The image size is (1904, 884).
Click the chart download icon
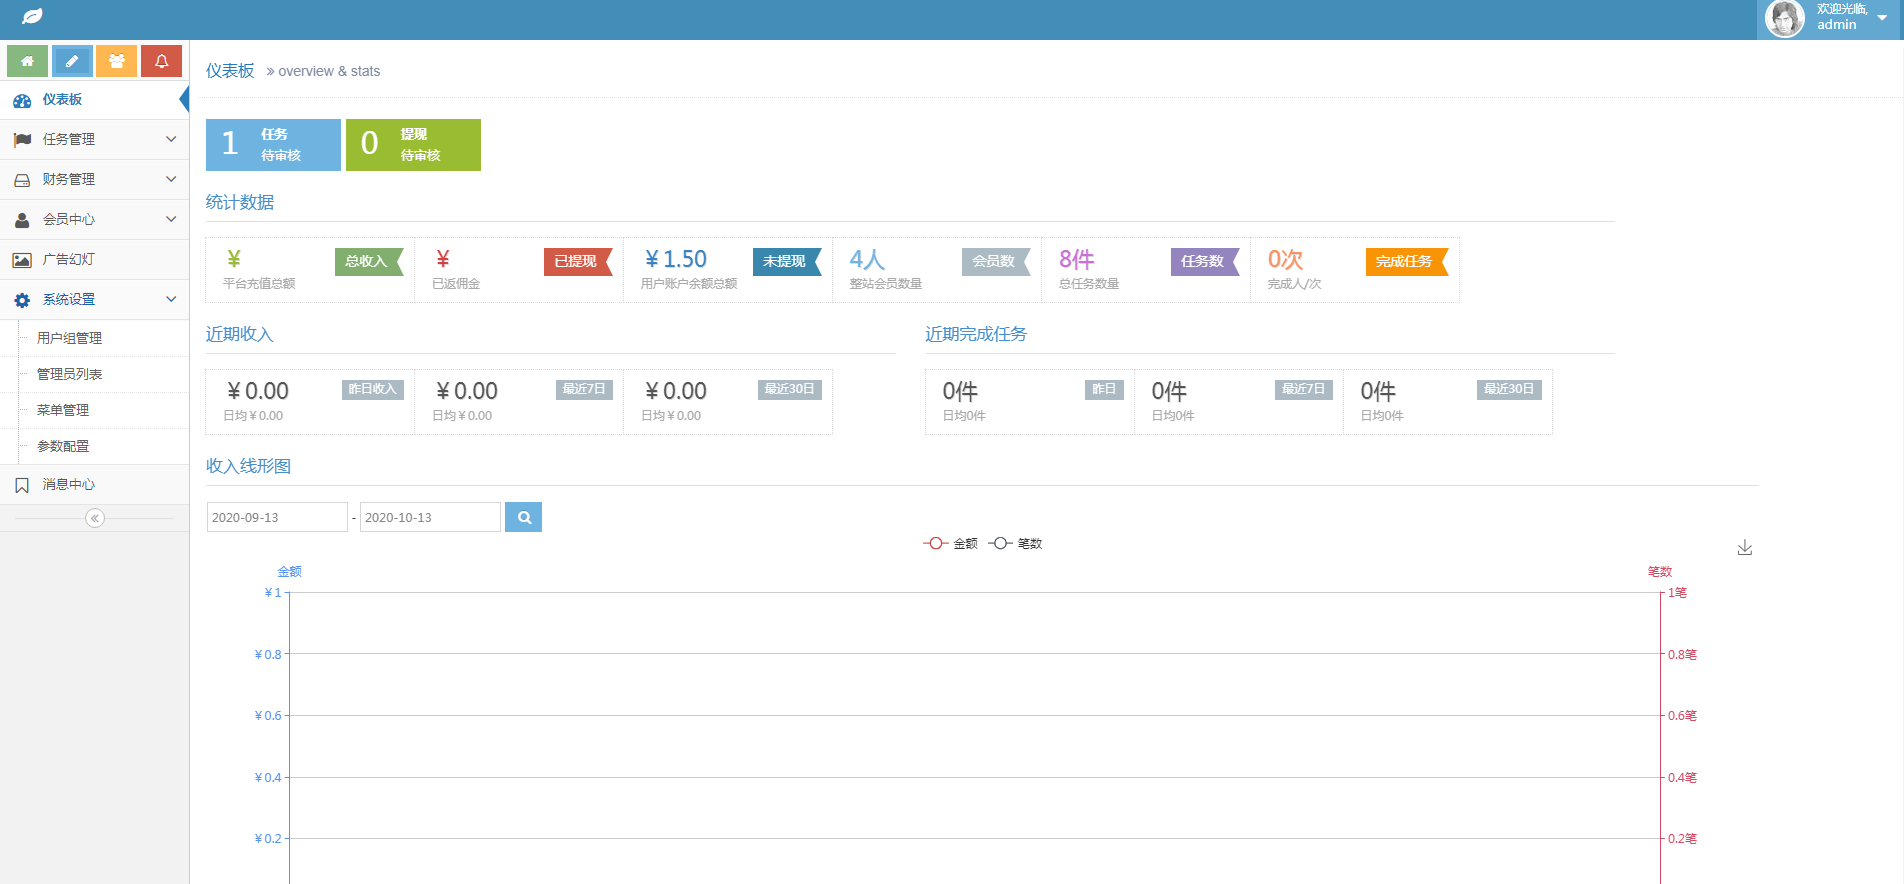point(1744,548)
